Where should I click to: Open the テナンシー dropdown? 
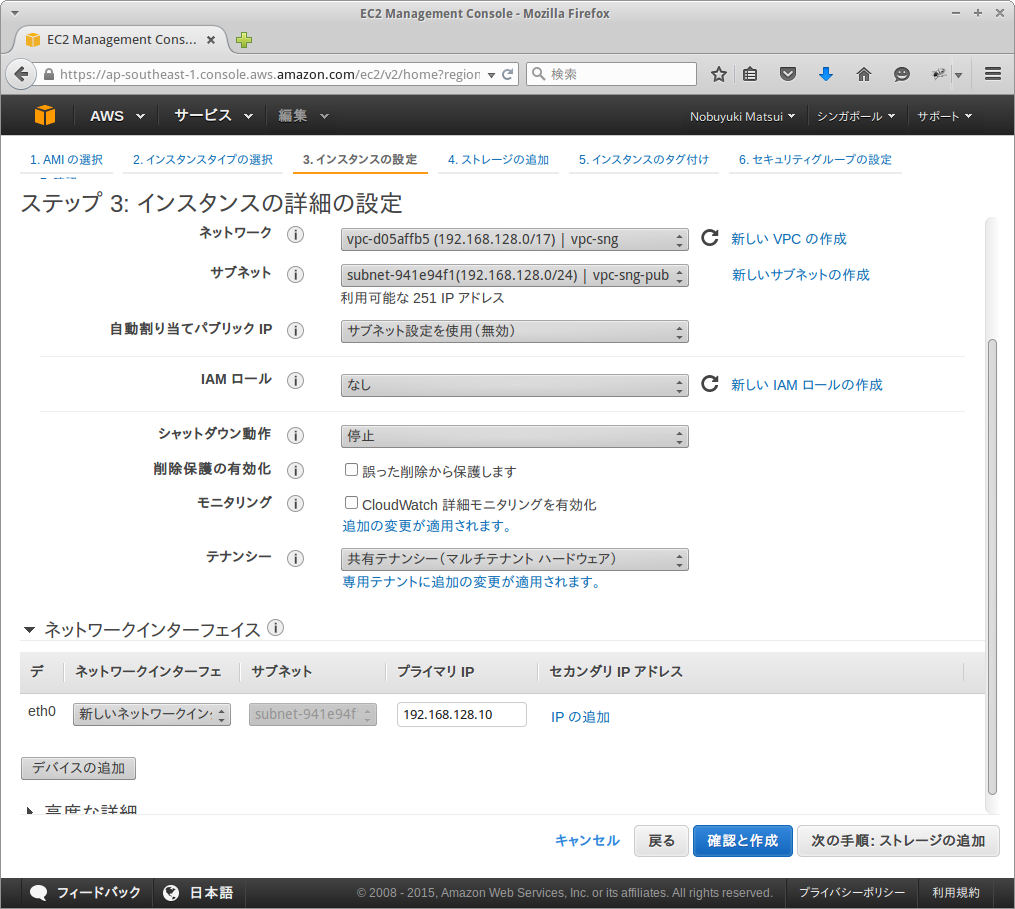[x=513, y=559]
